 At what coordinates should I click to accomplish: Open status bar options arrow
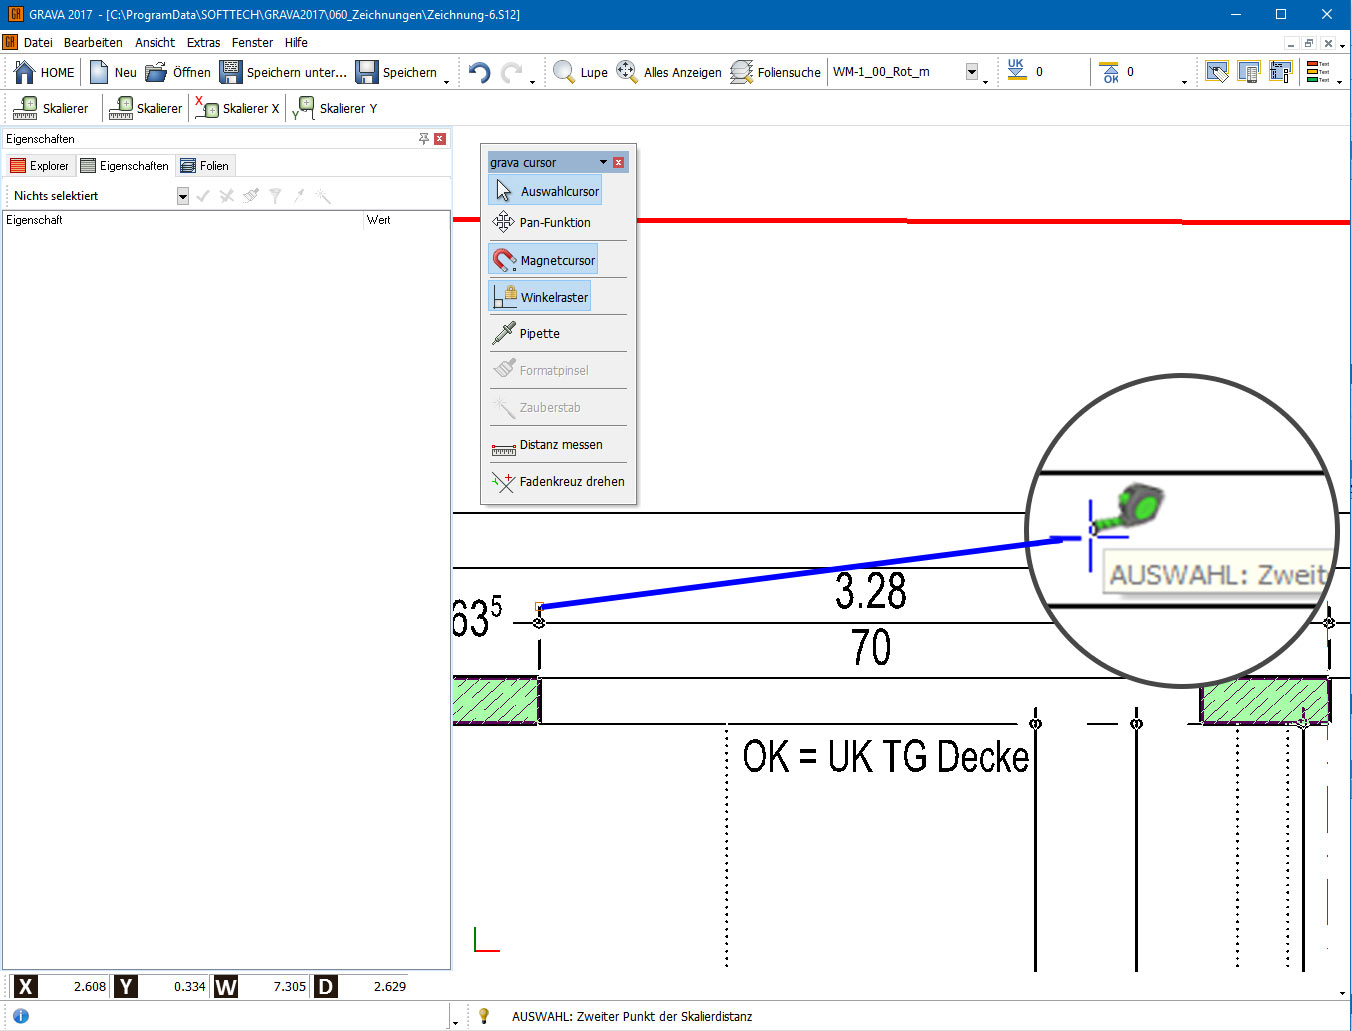pos(455,1022)
